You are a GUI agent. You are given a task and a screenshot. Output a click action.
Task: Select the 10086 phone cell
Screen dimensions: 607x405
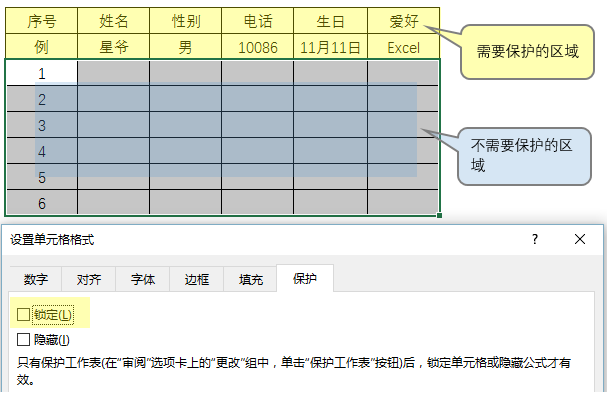coord(257,47)
